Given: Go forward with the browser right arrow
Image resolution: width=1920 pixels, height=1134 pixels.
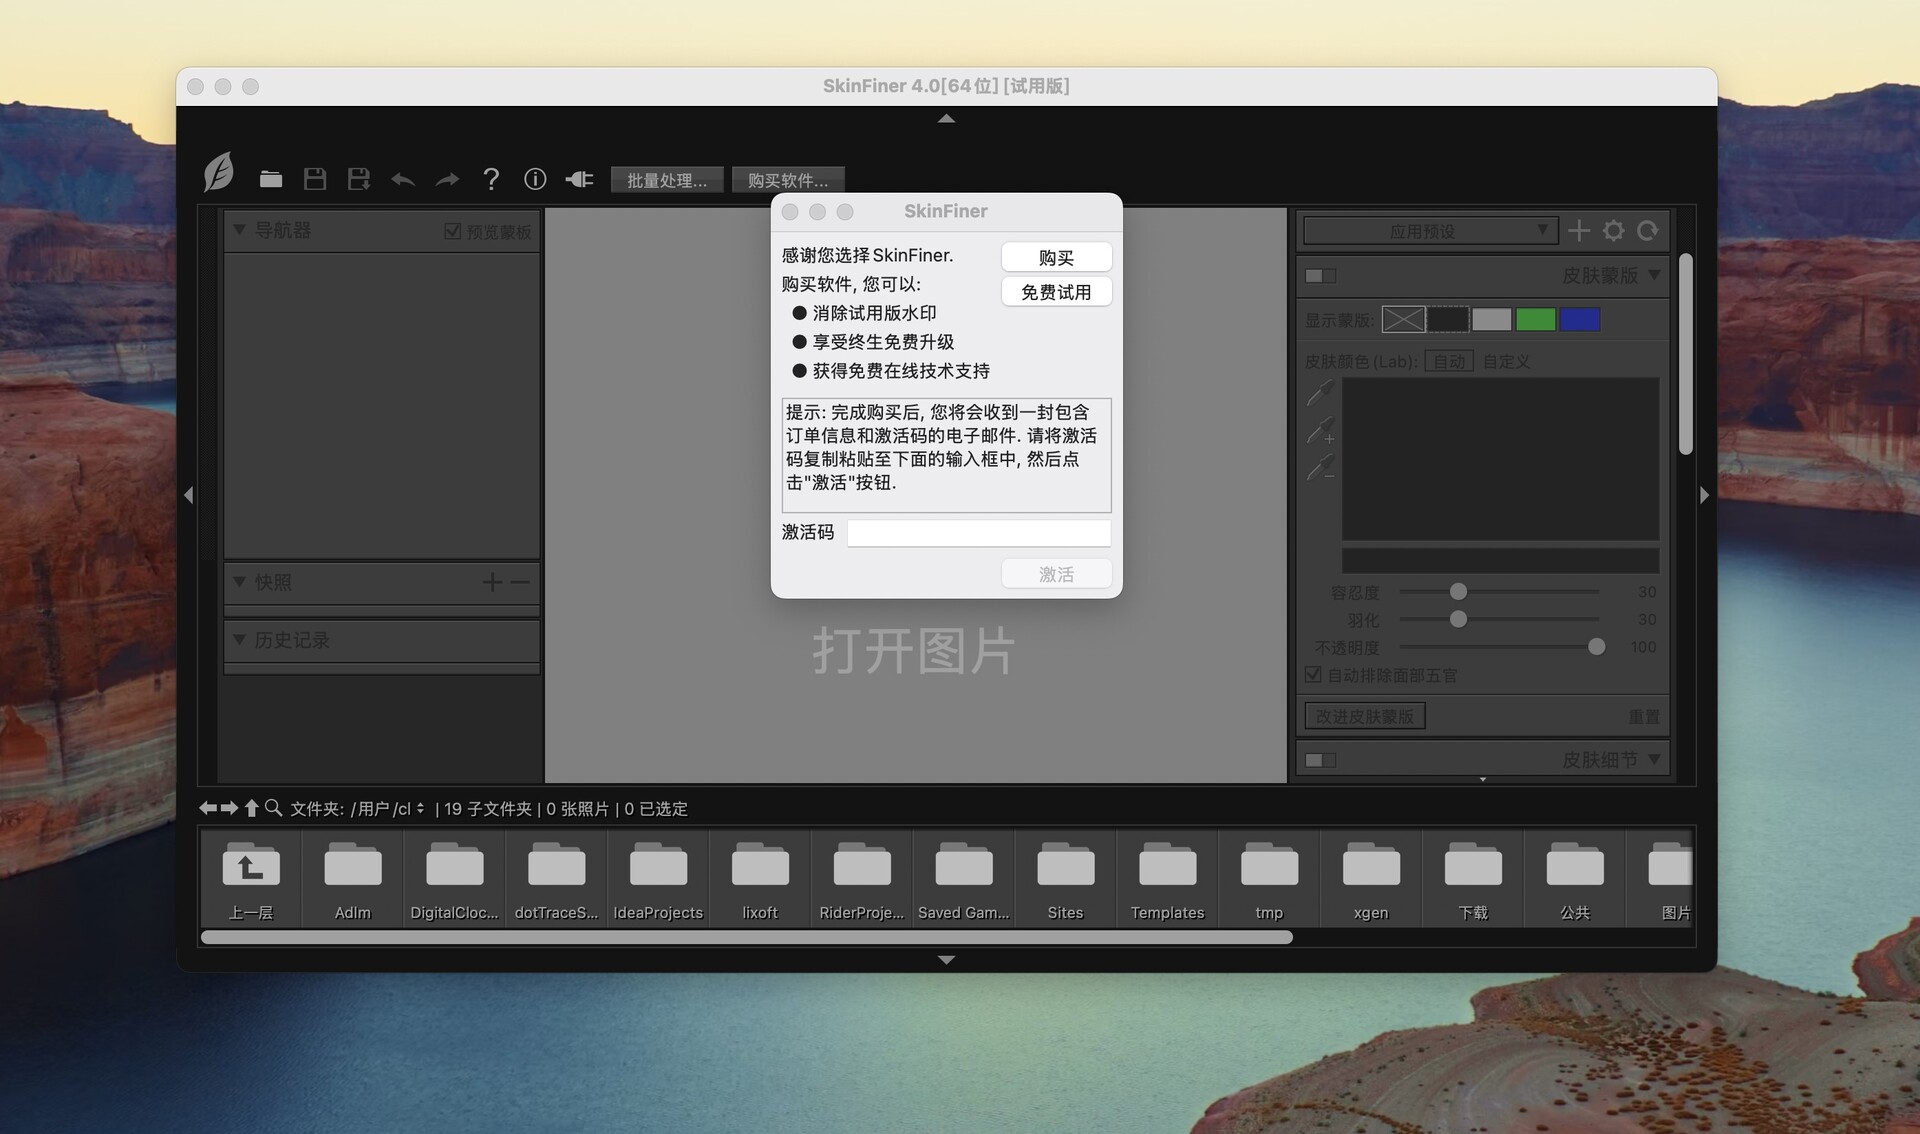Looking at the screenshot, I should pyautogui.click(x=229, y=808).
